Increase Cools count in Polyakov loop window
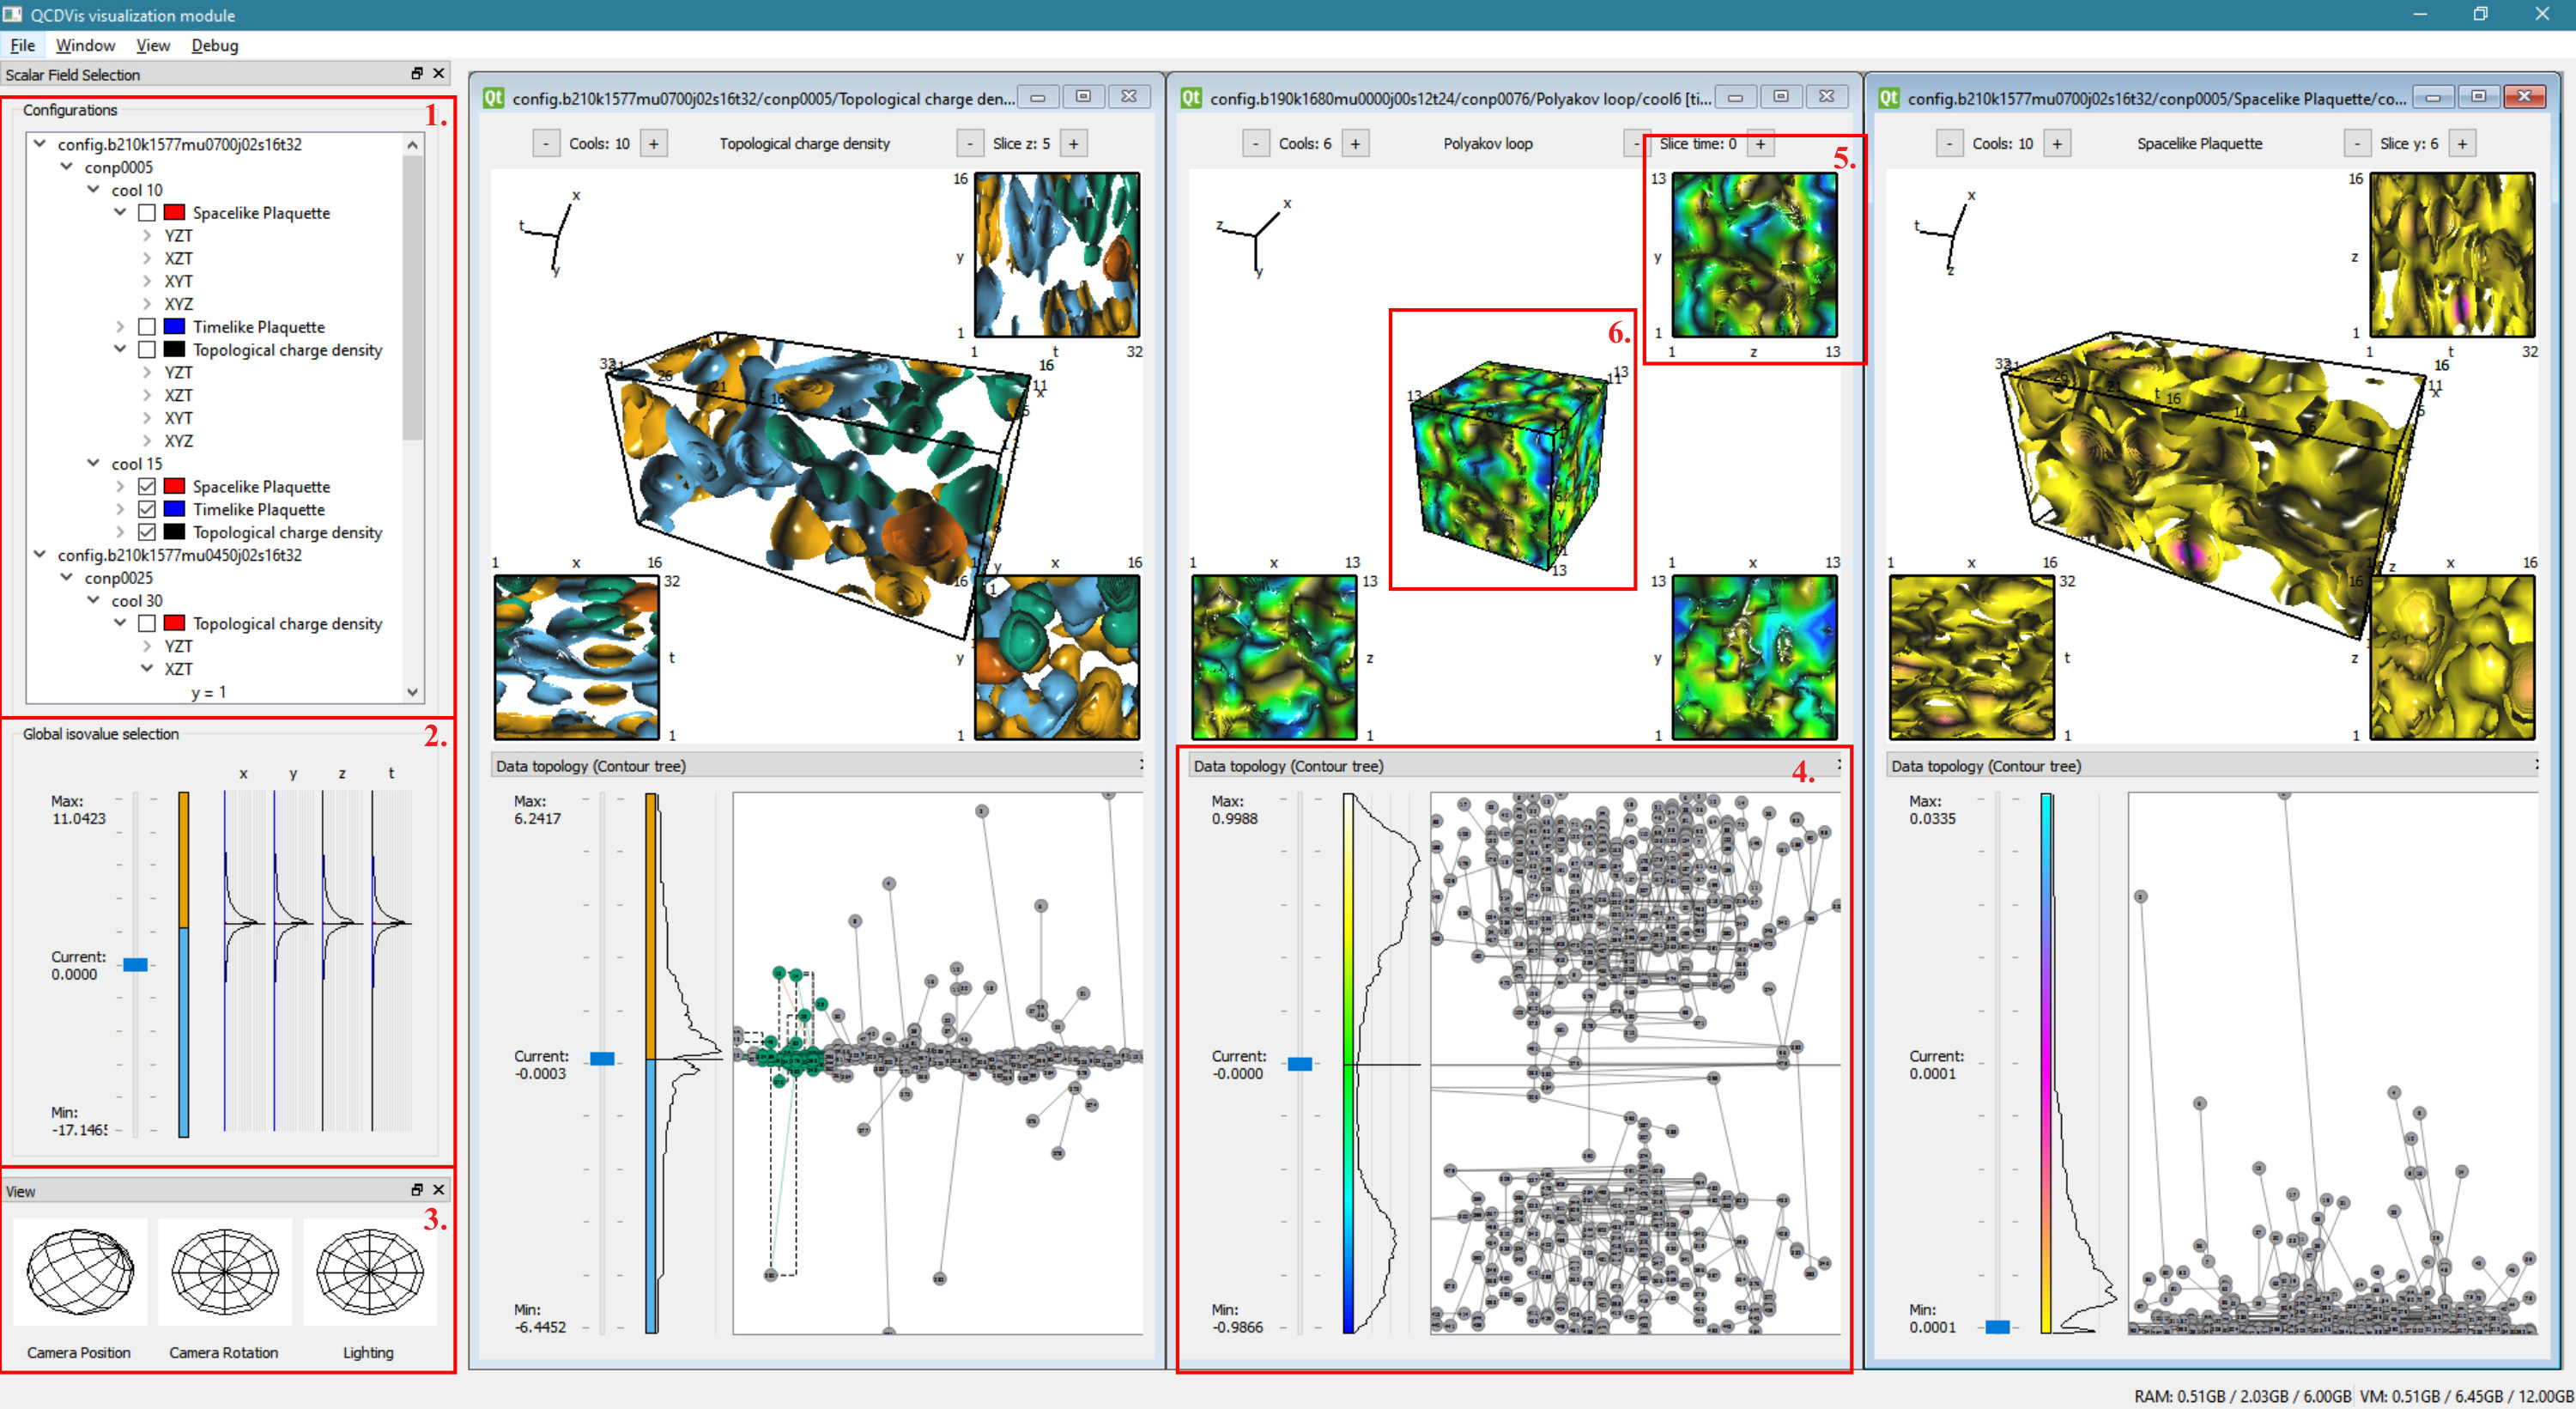 [x=1355, y=144]
